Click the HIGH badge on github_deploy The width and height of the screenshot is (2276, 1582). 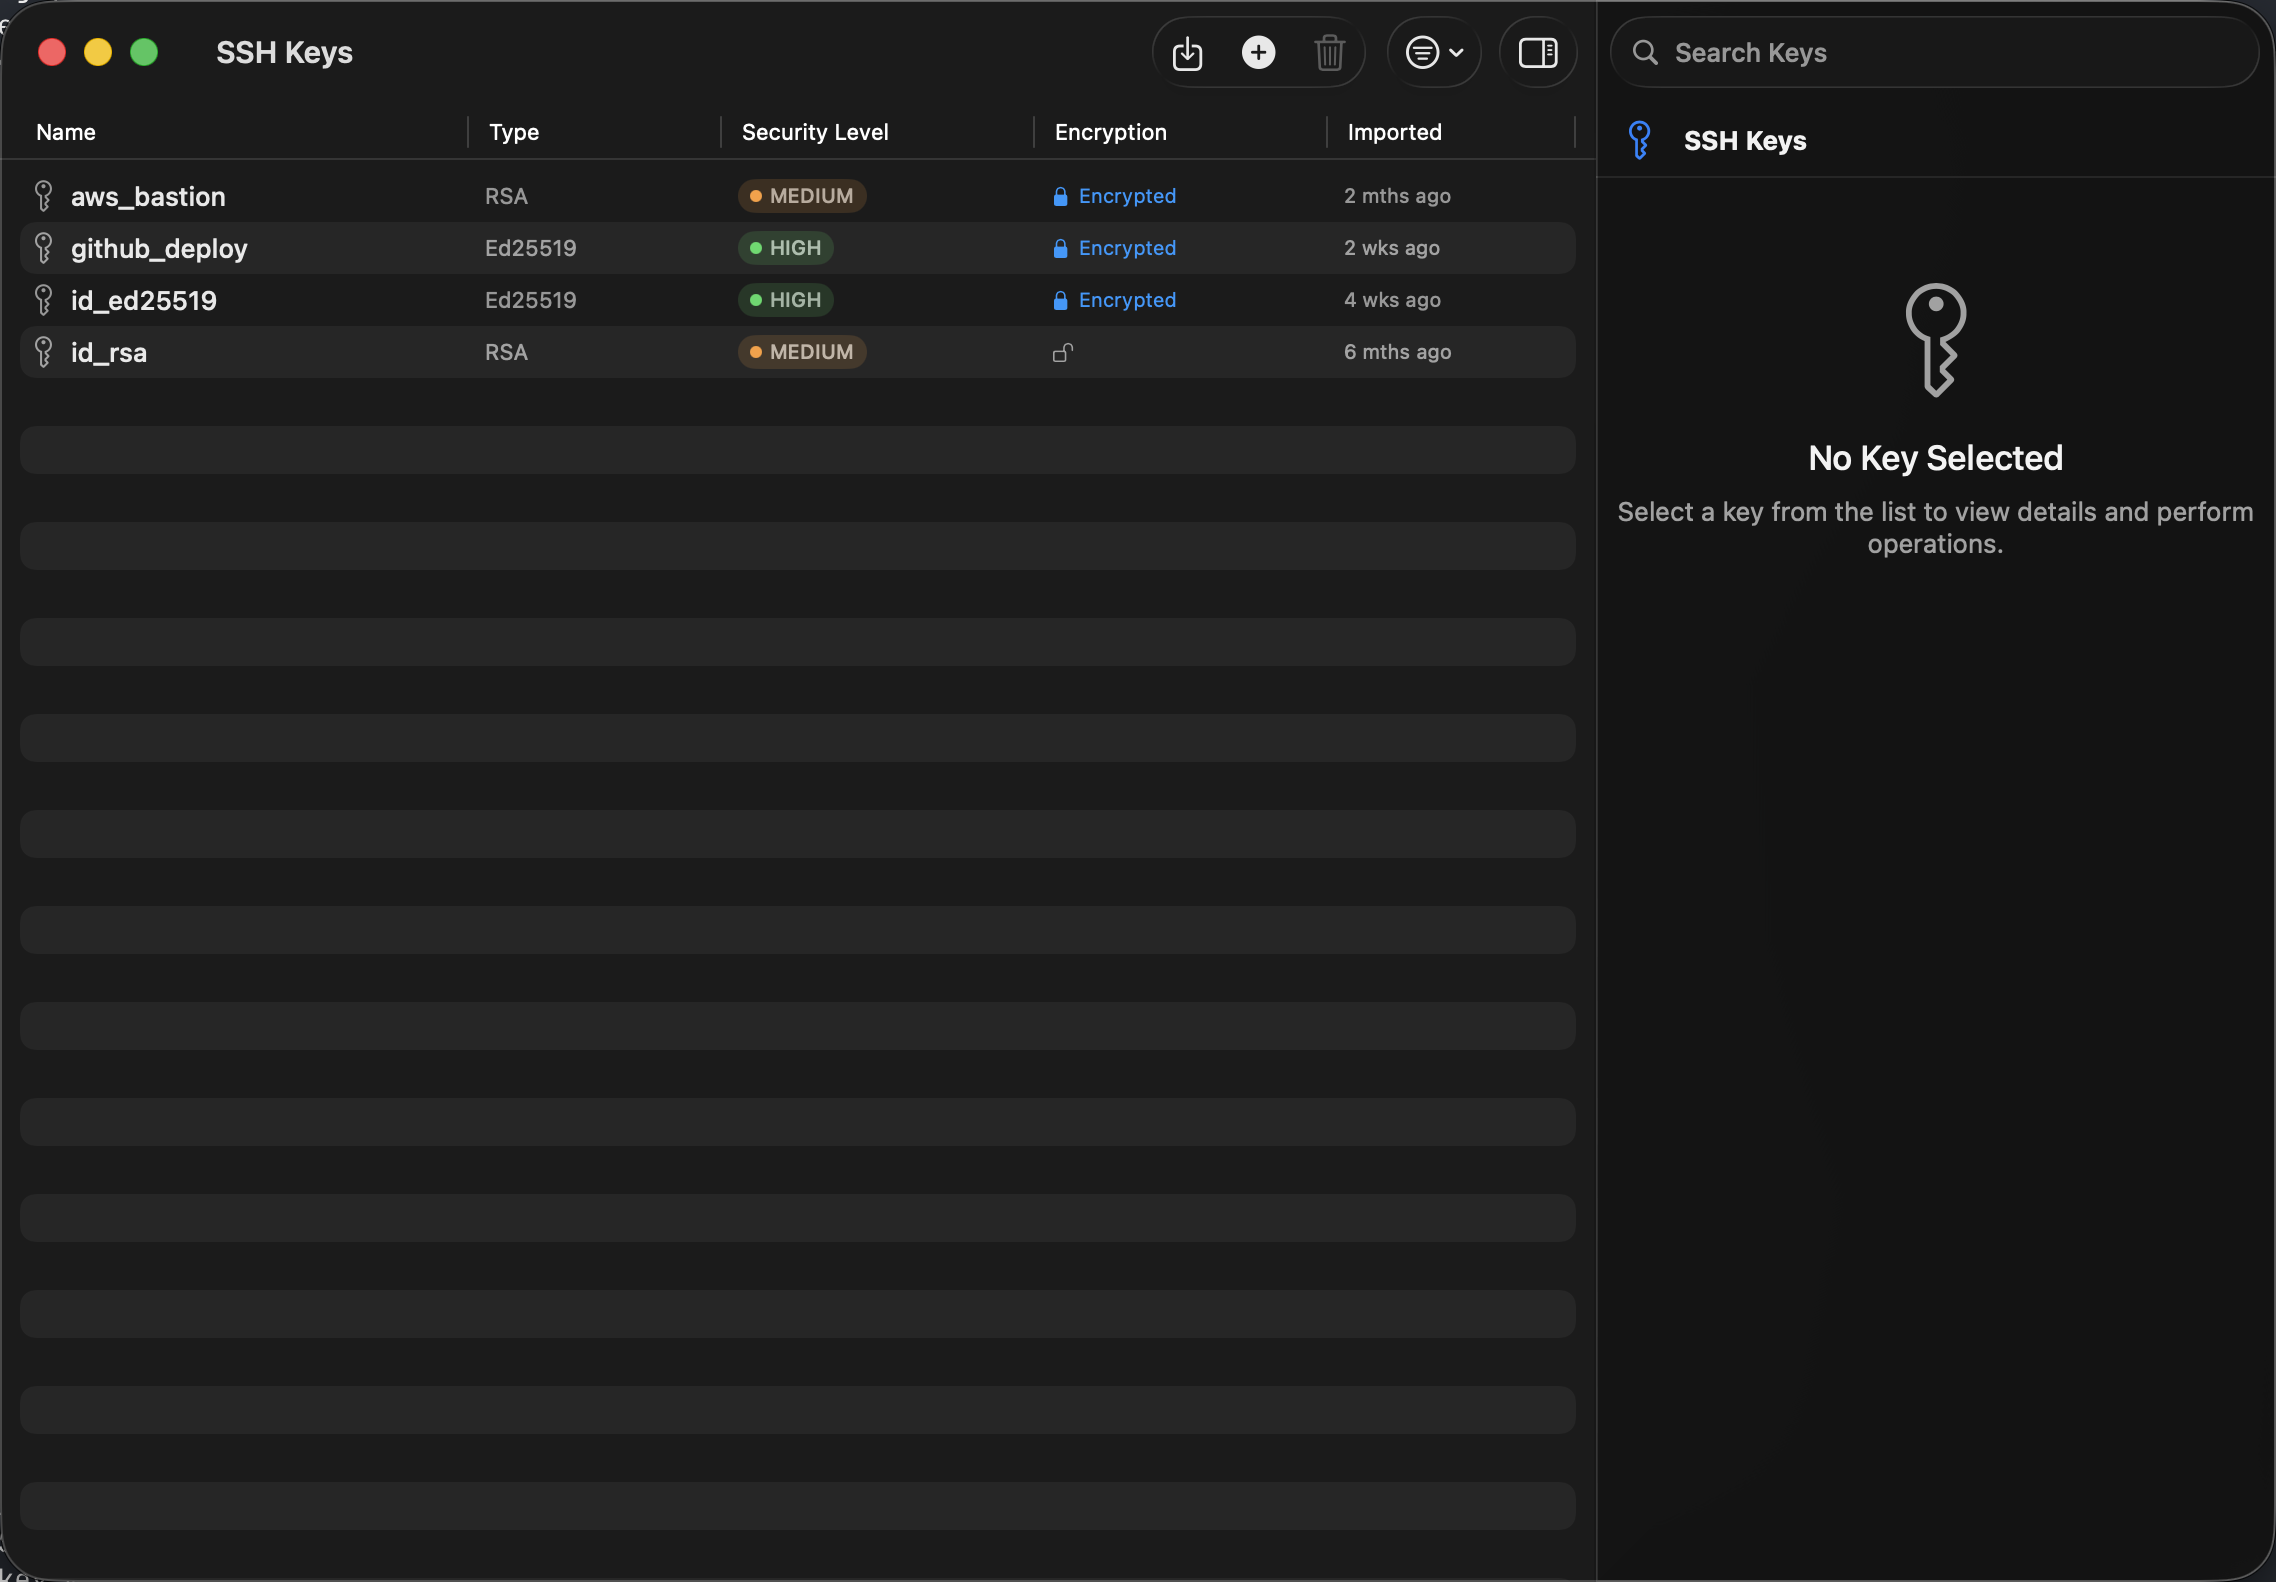tap(785, 247)
